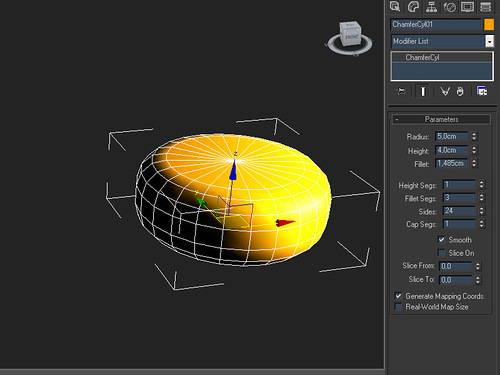Screen dimensions: 500x375
Task: Click the ViewCube Front face
Action: point(352,37)
